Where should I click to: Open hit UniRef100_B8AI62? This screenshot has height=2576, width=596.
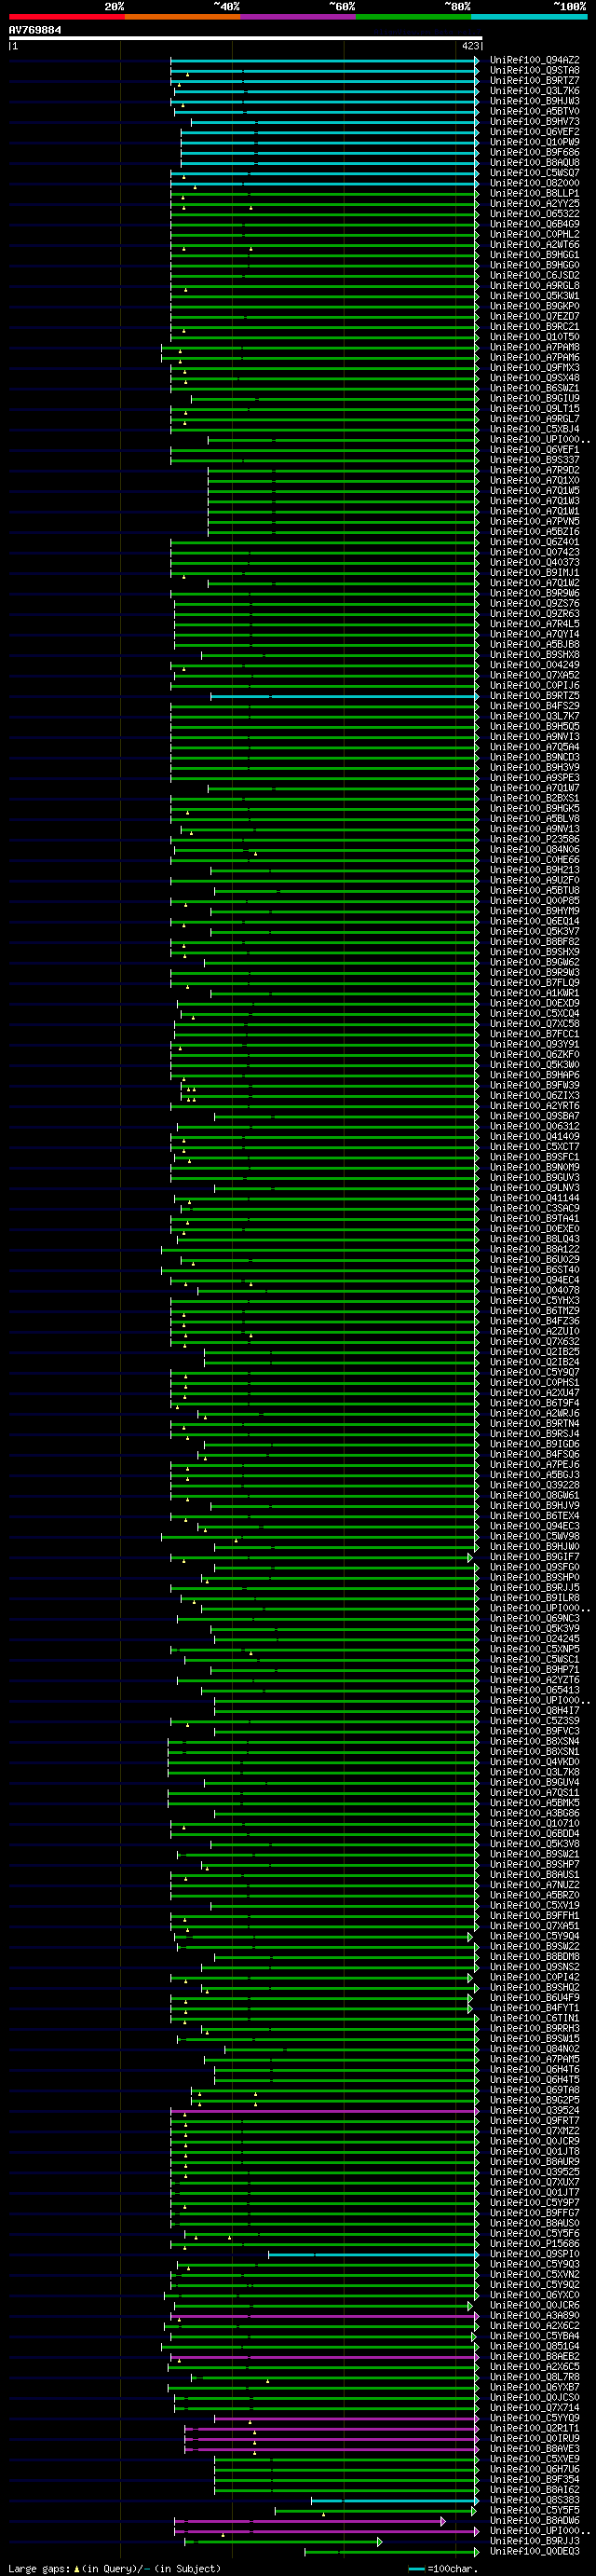(x=534, y=2490)
